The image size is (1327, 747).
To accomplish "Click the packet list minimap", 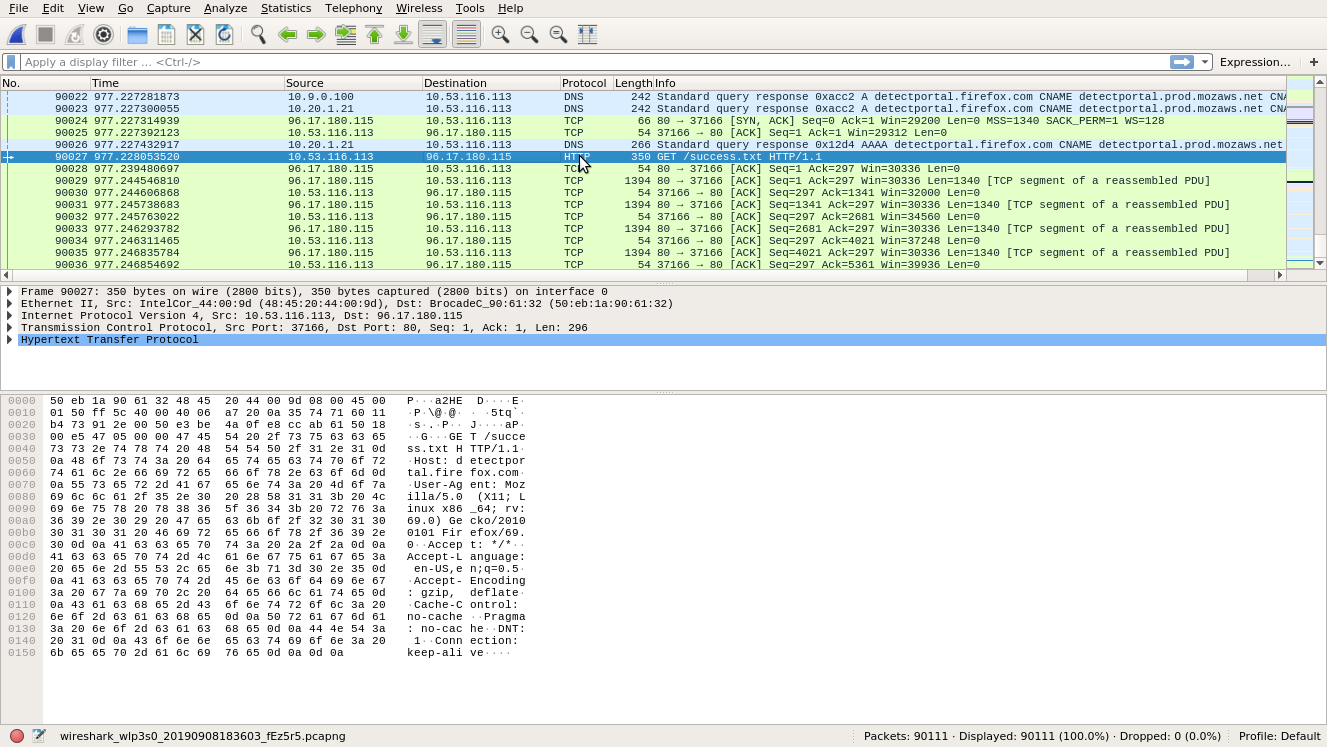I will tap(1299, 172).
